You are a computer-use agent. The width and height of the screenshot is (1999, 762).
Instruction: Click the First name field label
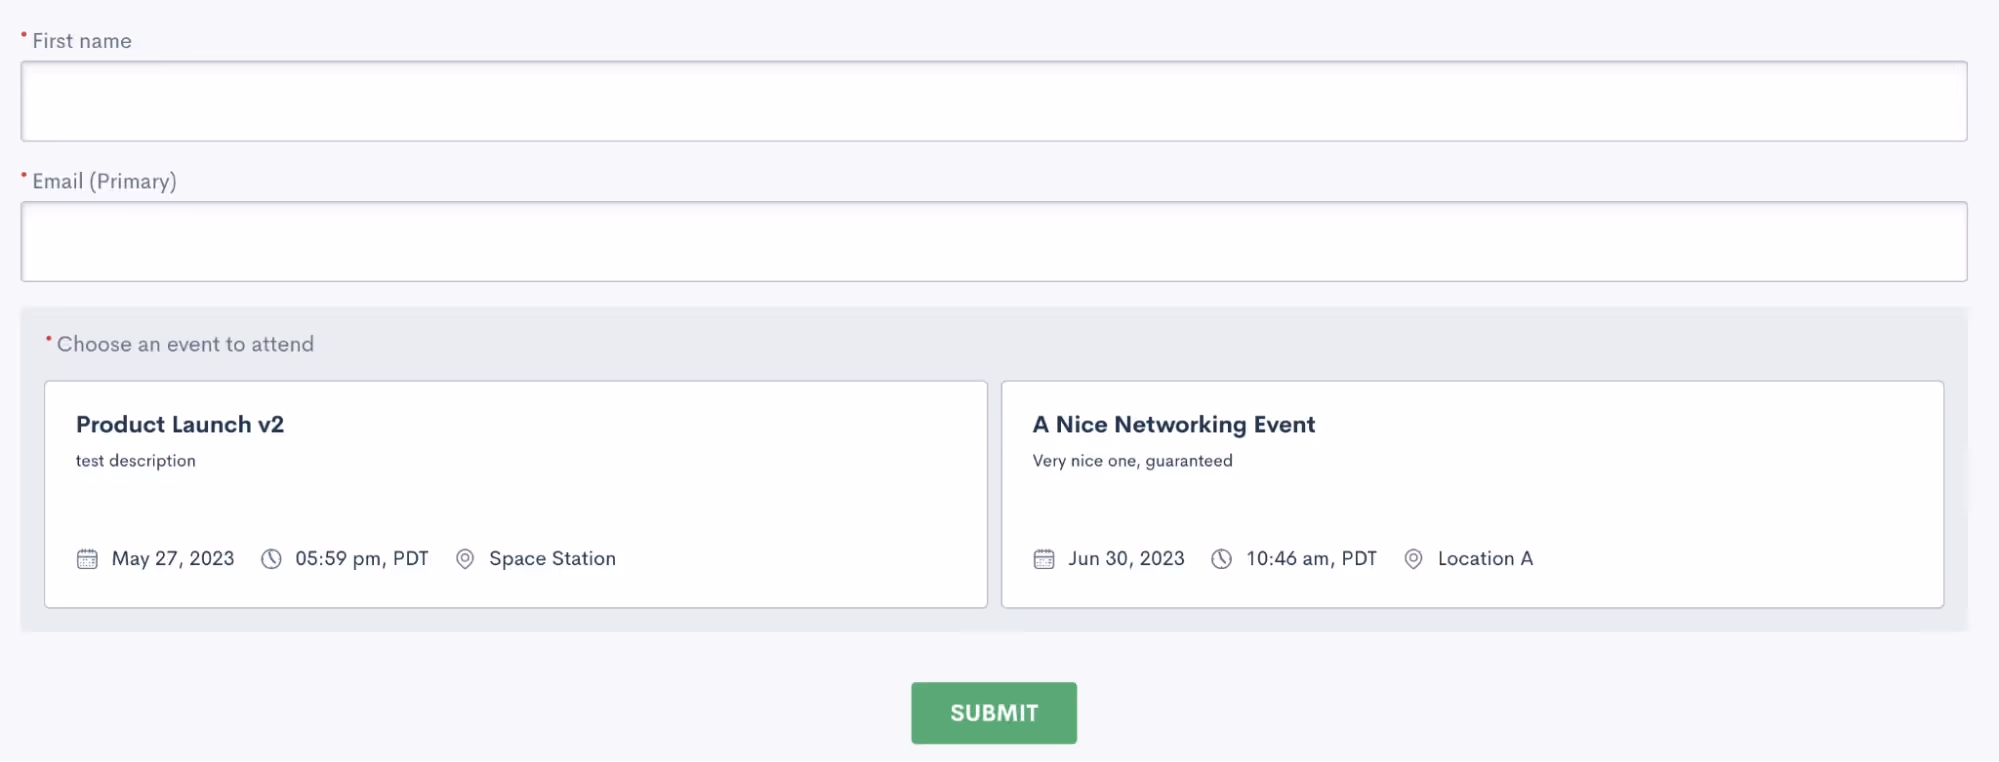point(82,41)
